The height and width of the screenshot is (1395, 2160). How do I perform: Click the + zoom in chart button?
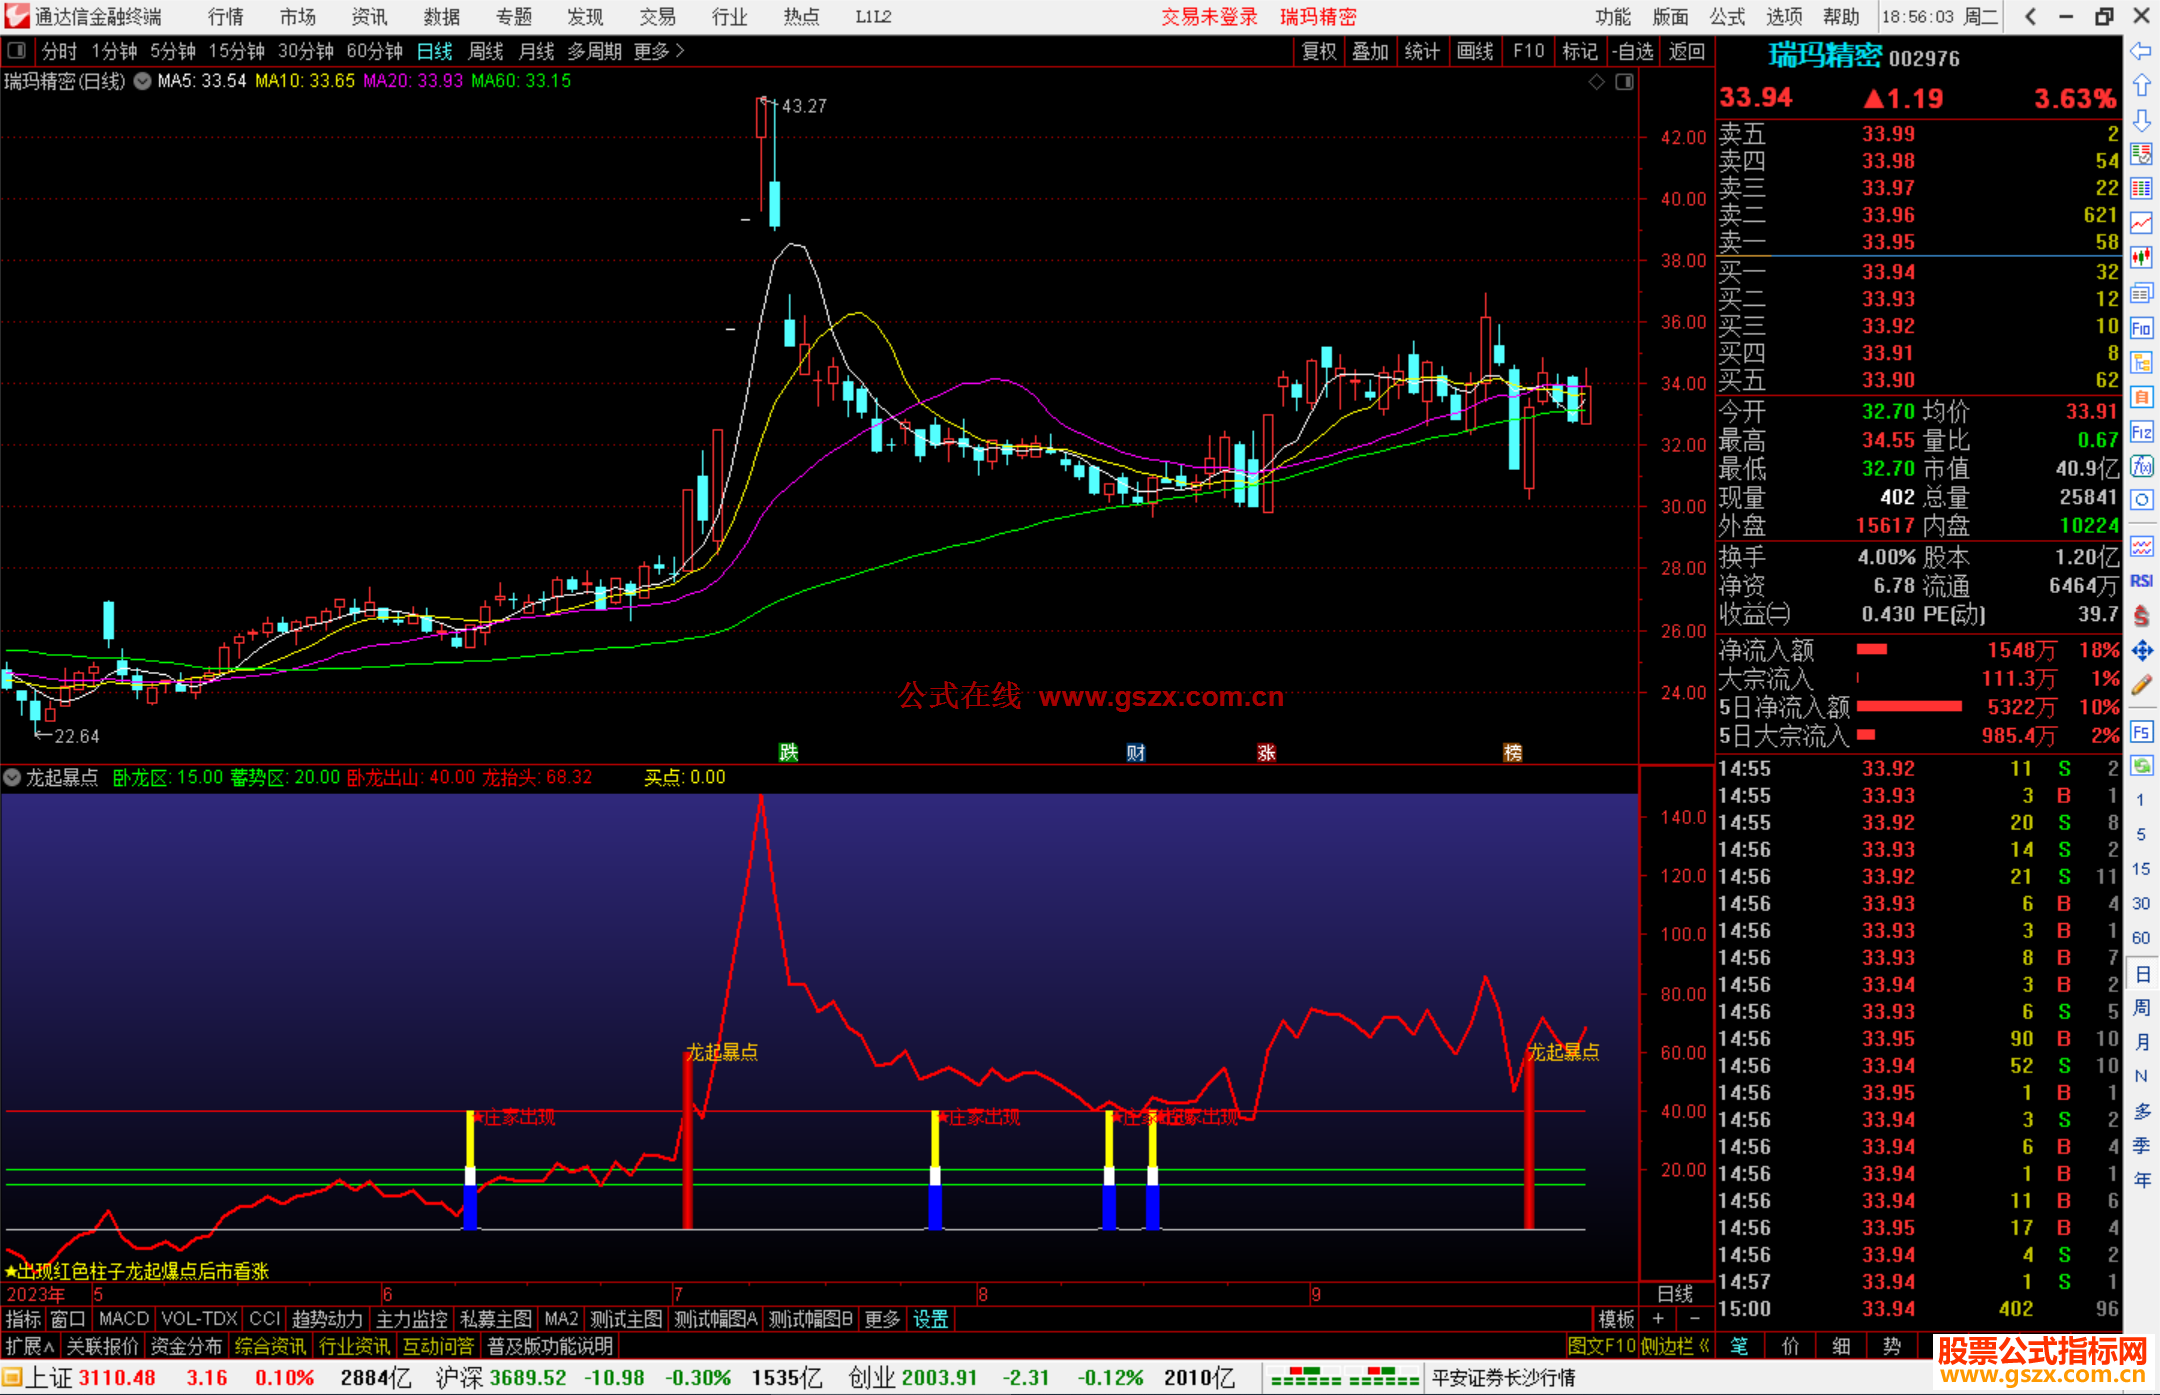coord(1658,1319)
